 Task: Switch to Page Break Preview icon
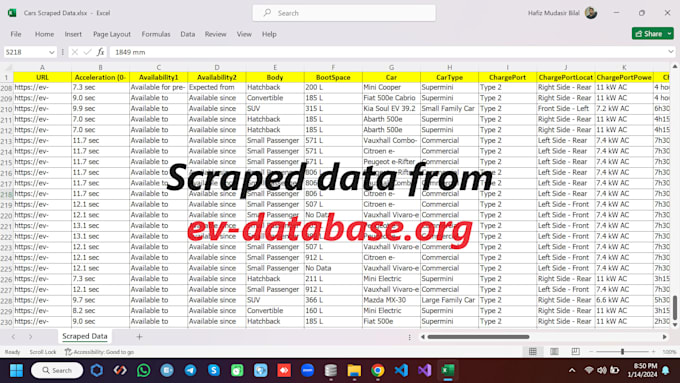click(x=575, y=351)
